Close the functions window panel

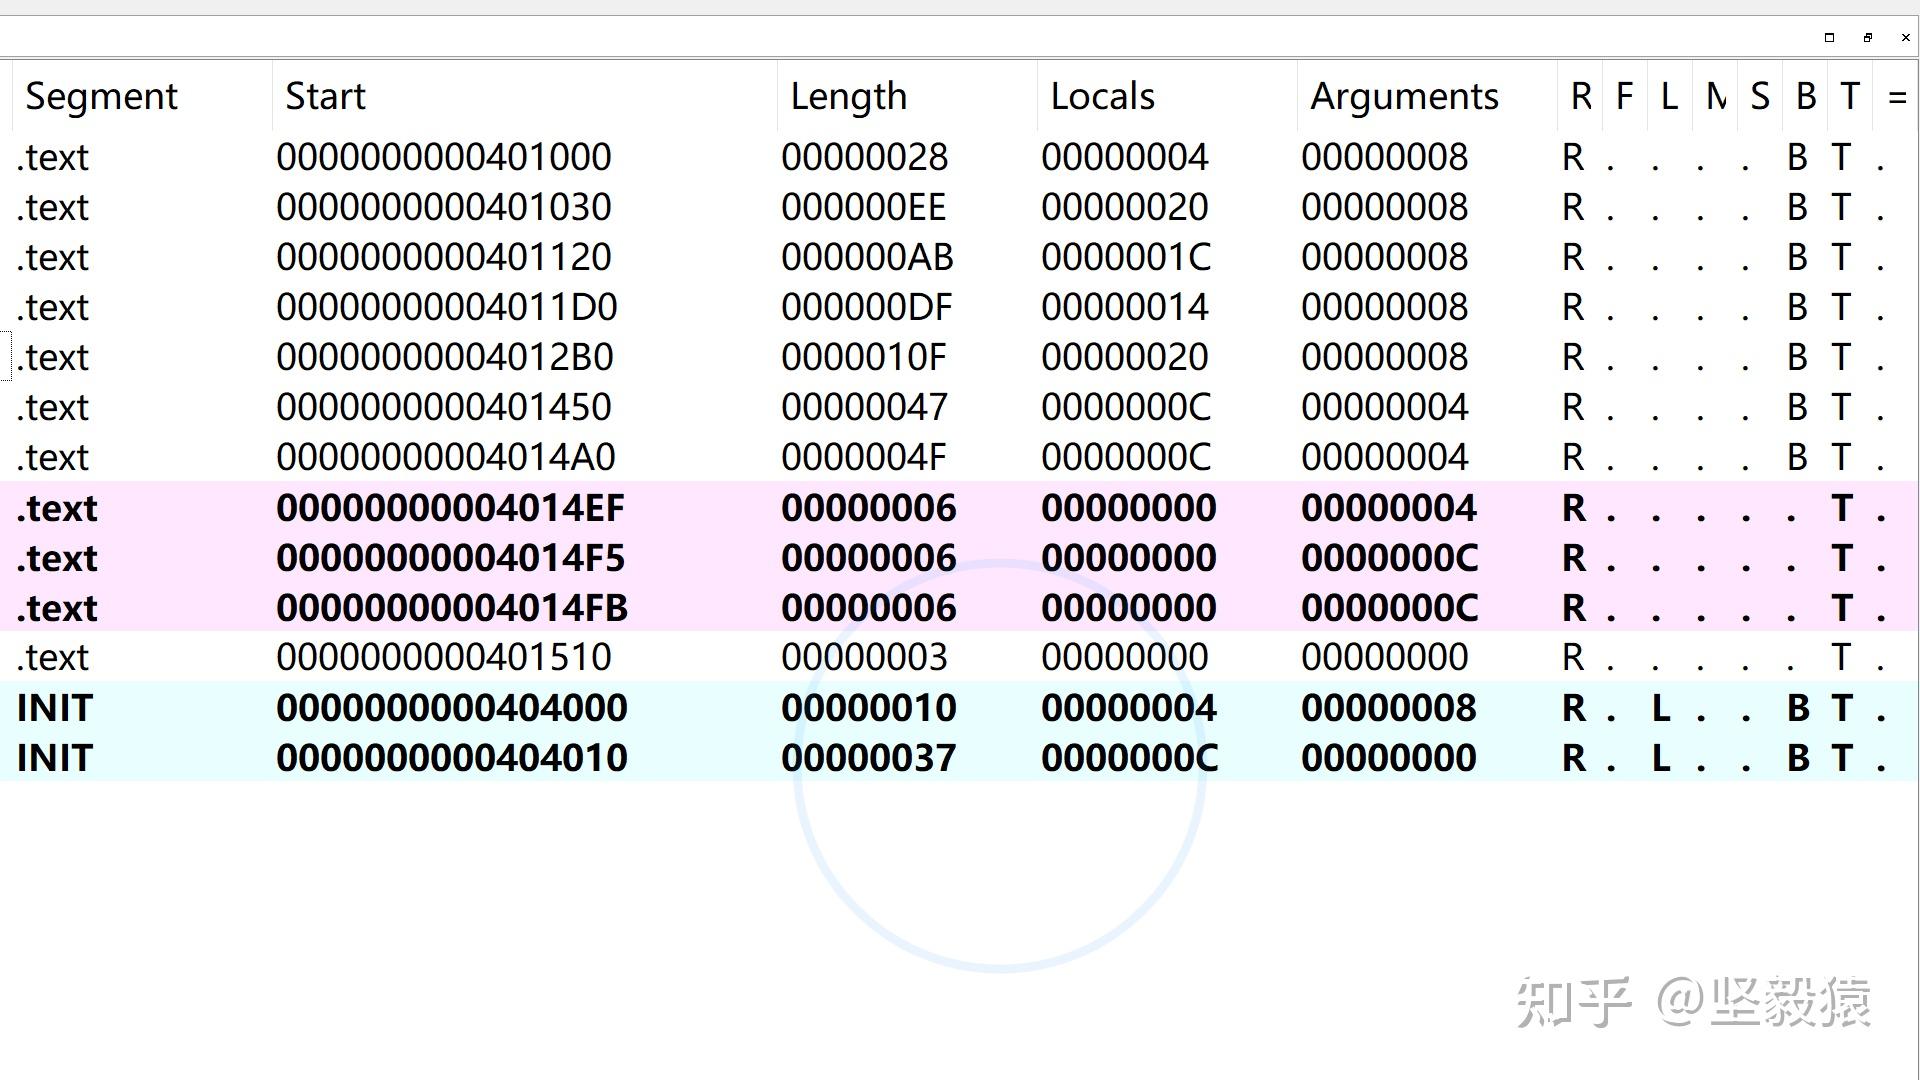click(1905, 38)
